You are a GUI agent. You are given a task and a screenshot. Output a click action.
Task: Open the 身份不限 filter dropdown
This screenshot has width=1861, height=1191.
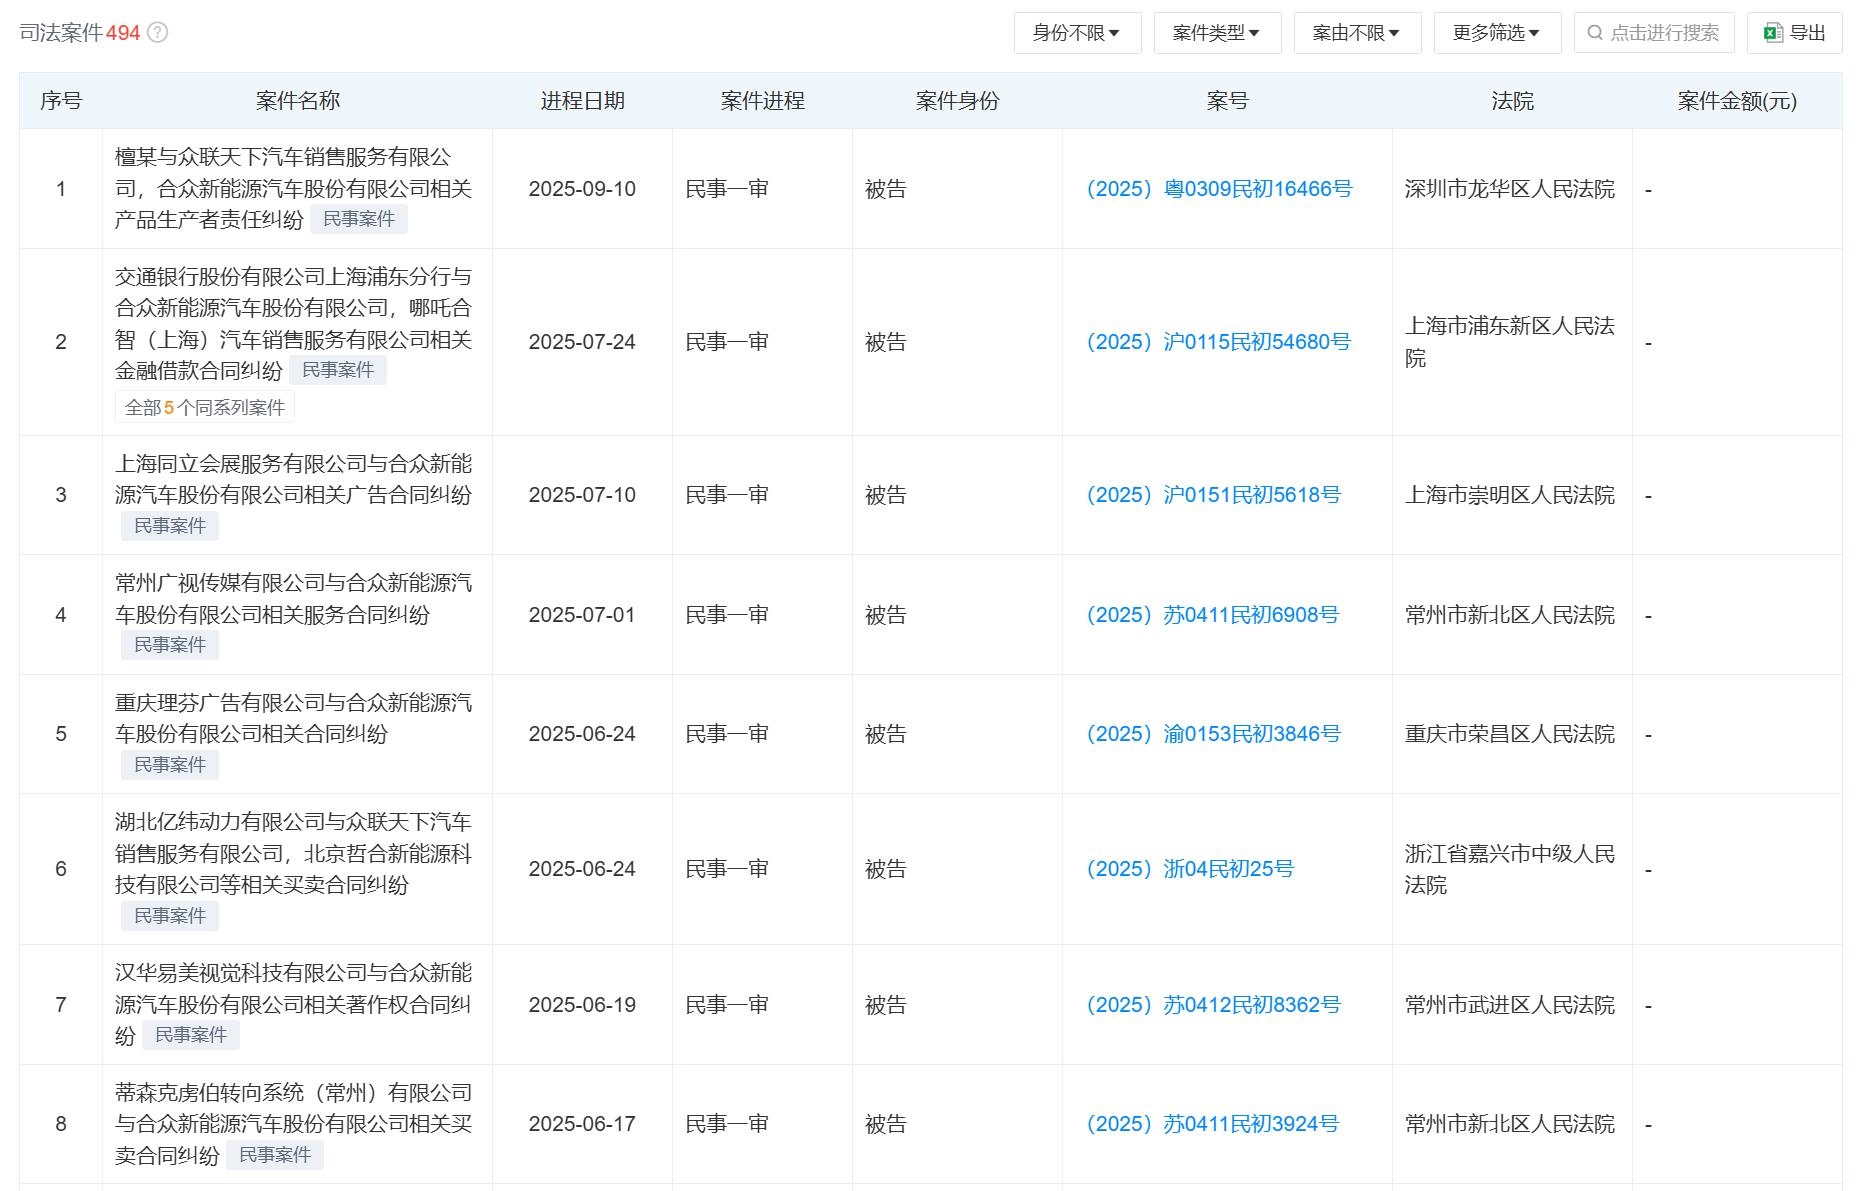pyautogui.click(x=1077, y=33)
